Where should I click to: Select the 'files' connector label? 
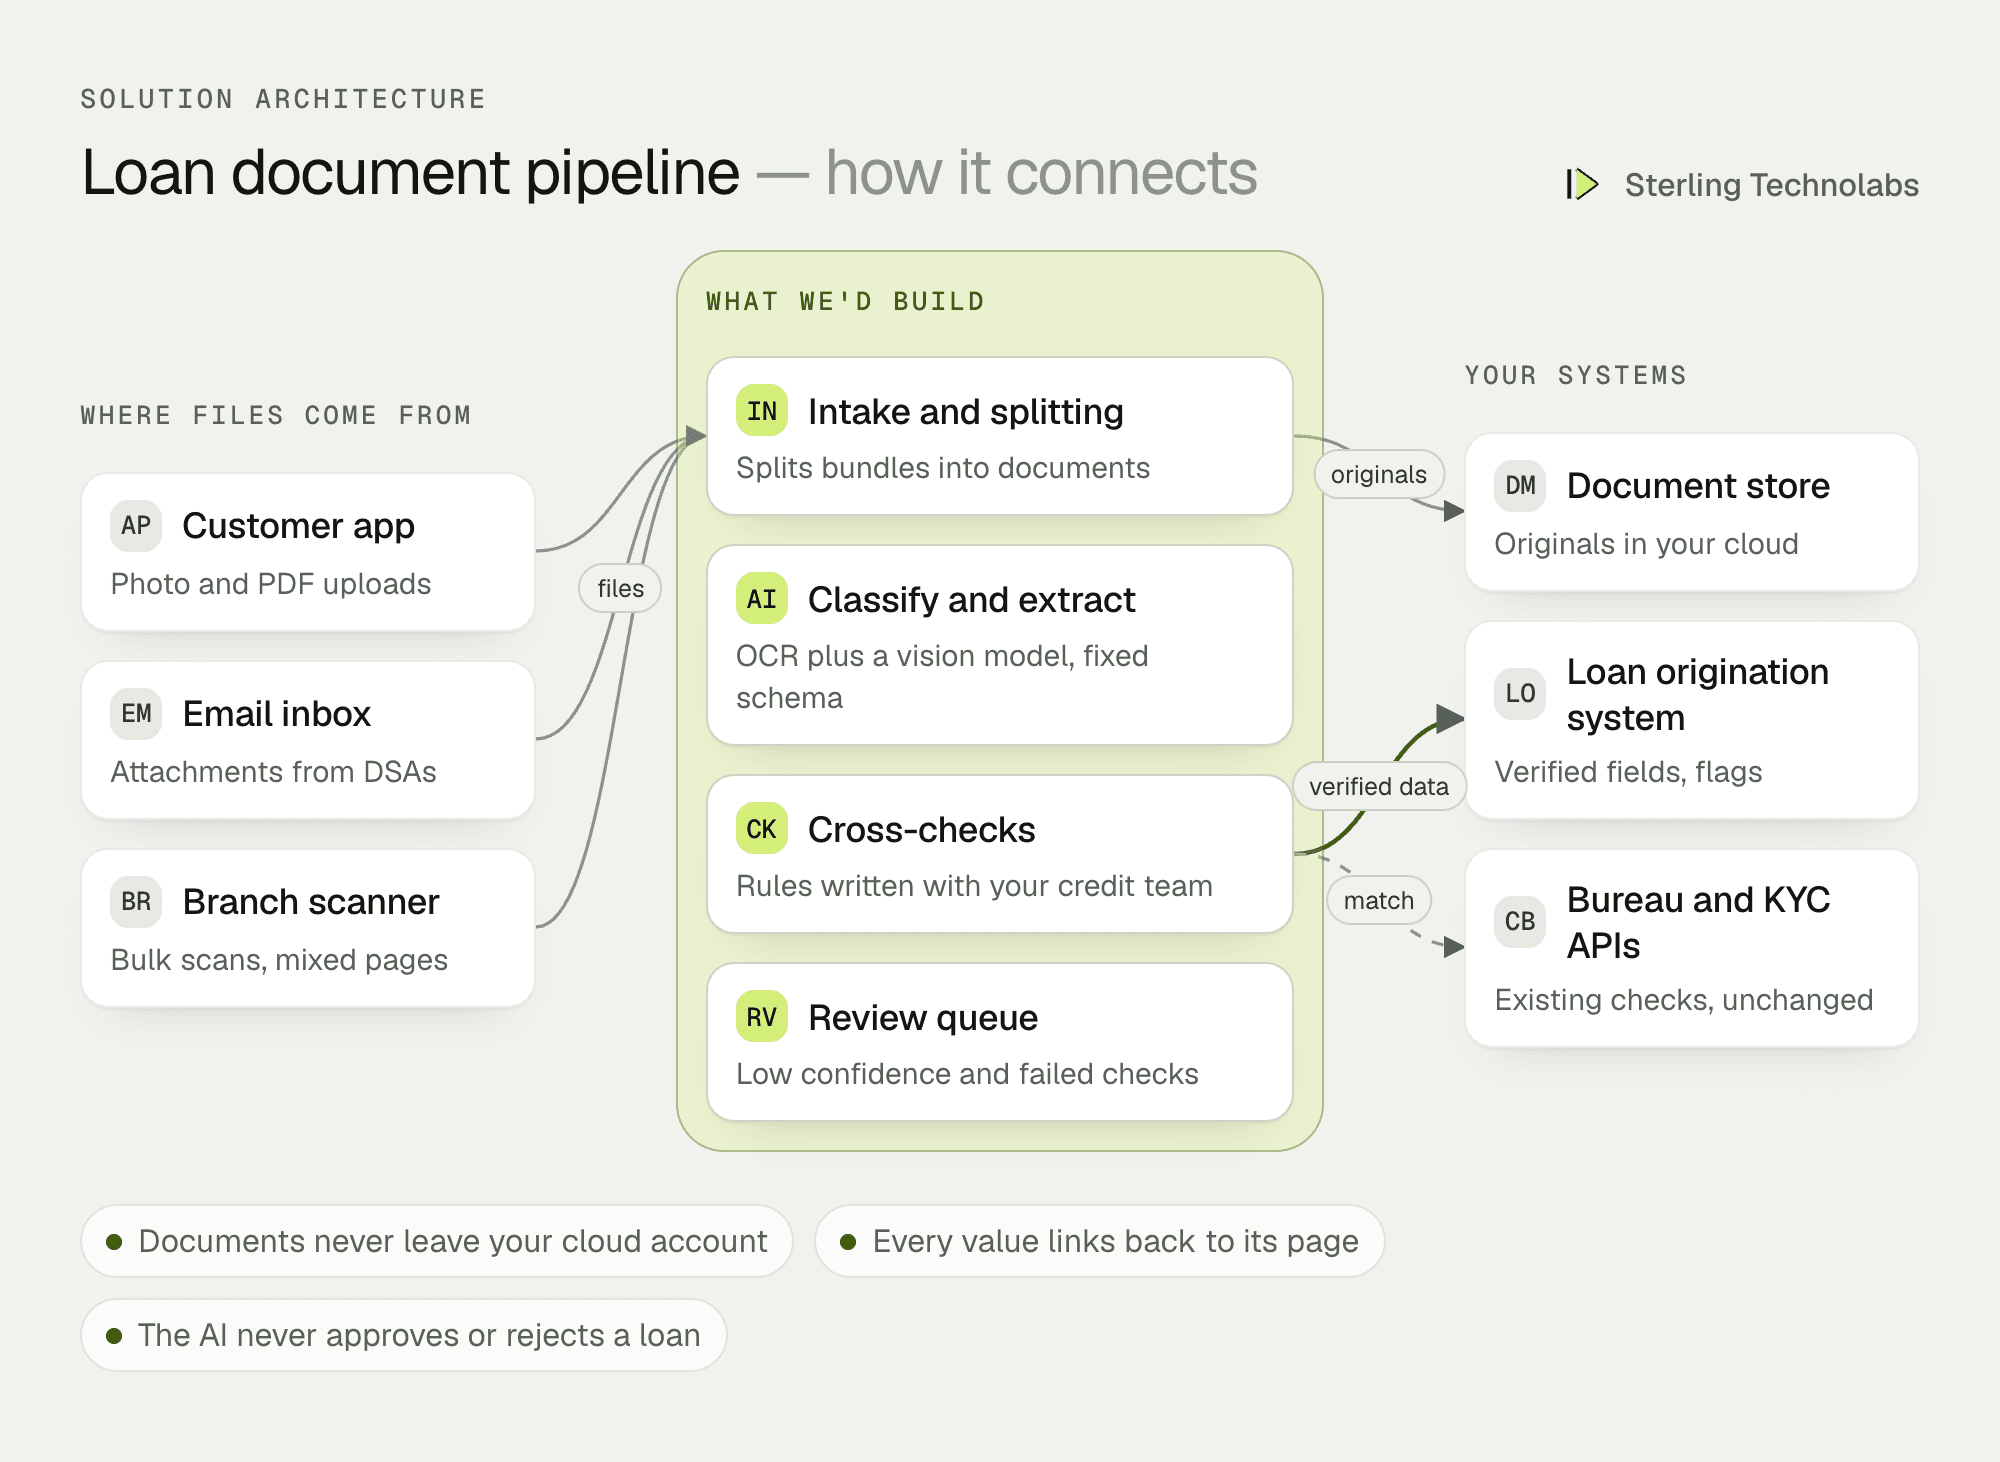tap(620, 588)
